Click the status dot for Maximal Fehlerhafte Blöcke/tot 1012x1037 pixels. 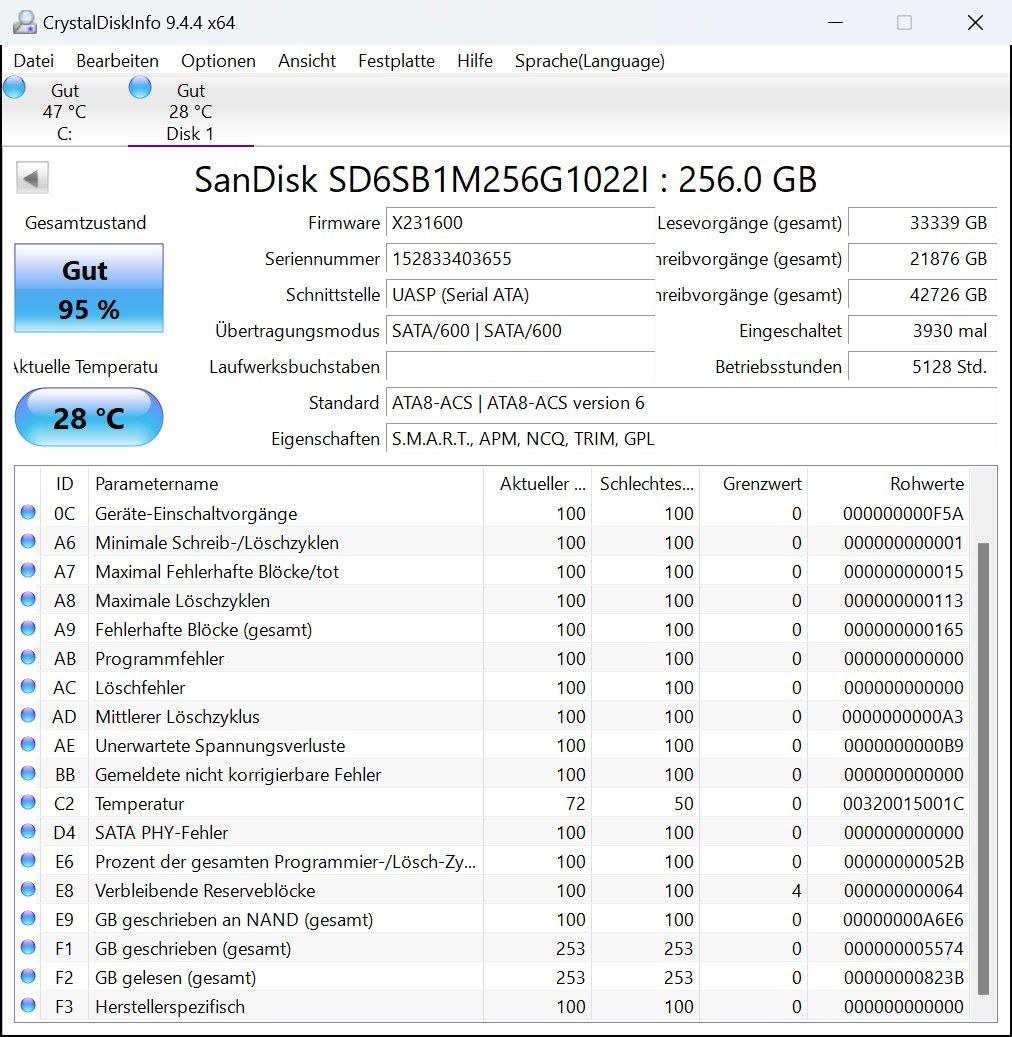(x=28, y=571)
